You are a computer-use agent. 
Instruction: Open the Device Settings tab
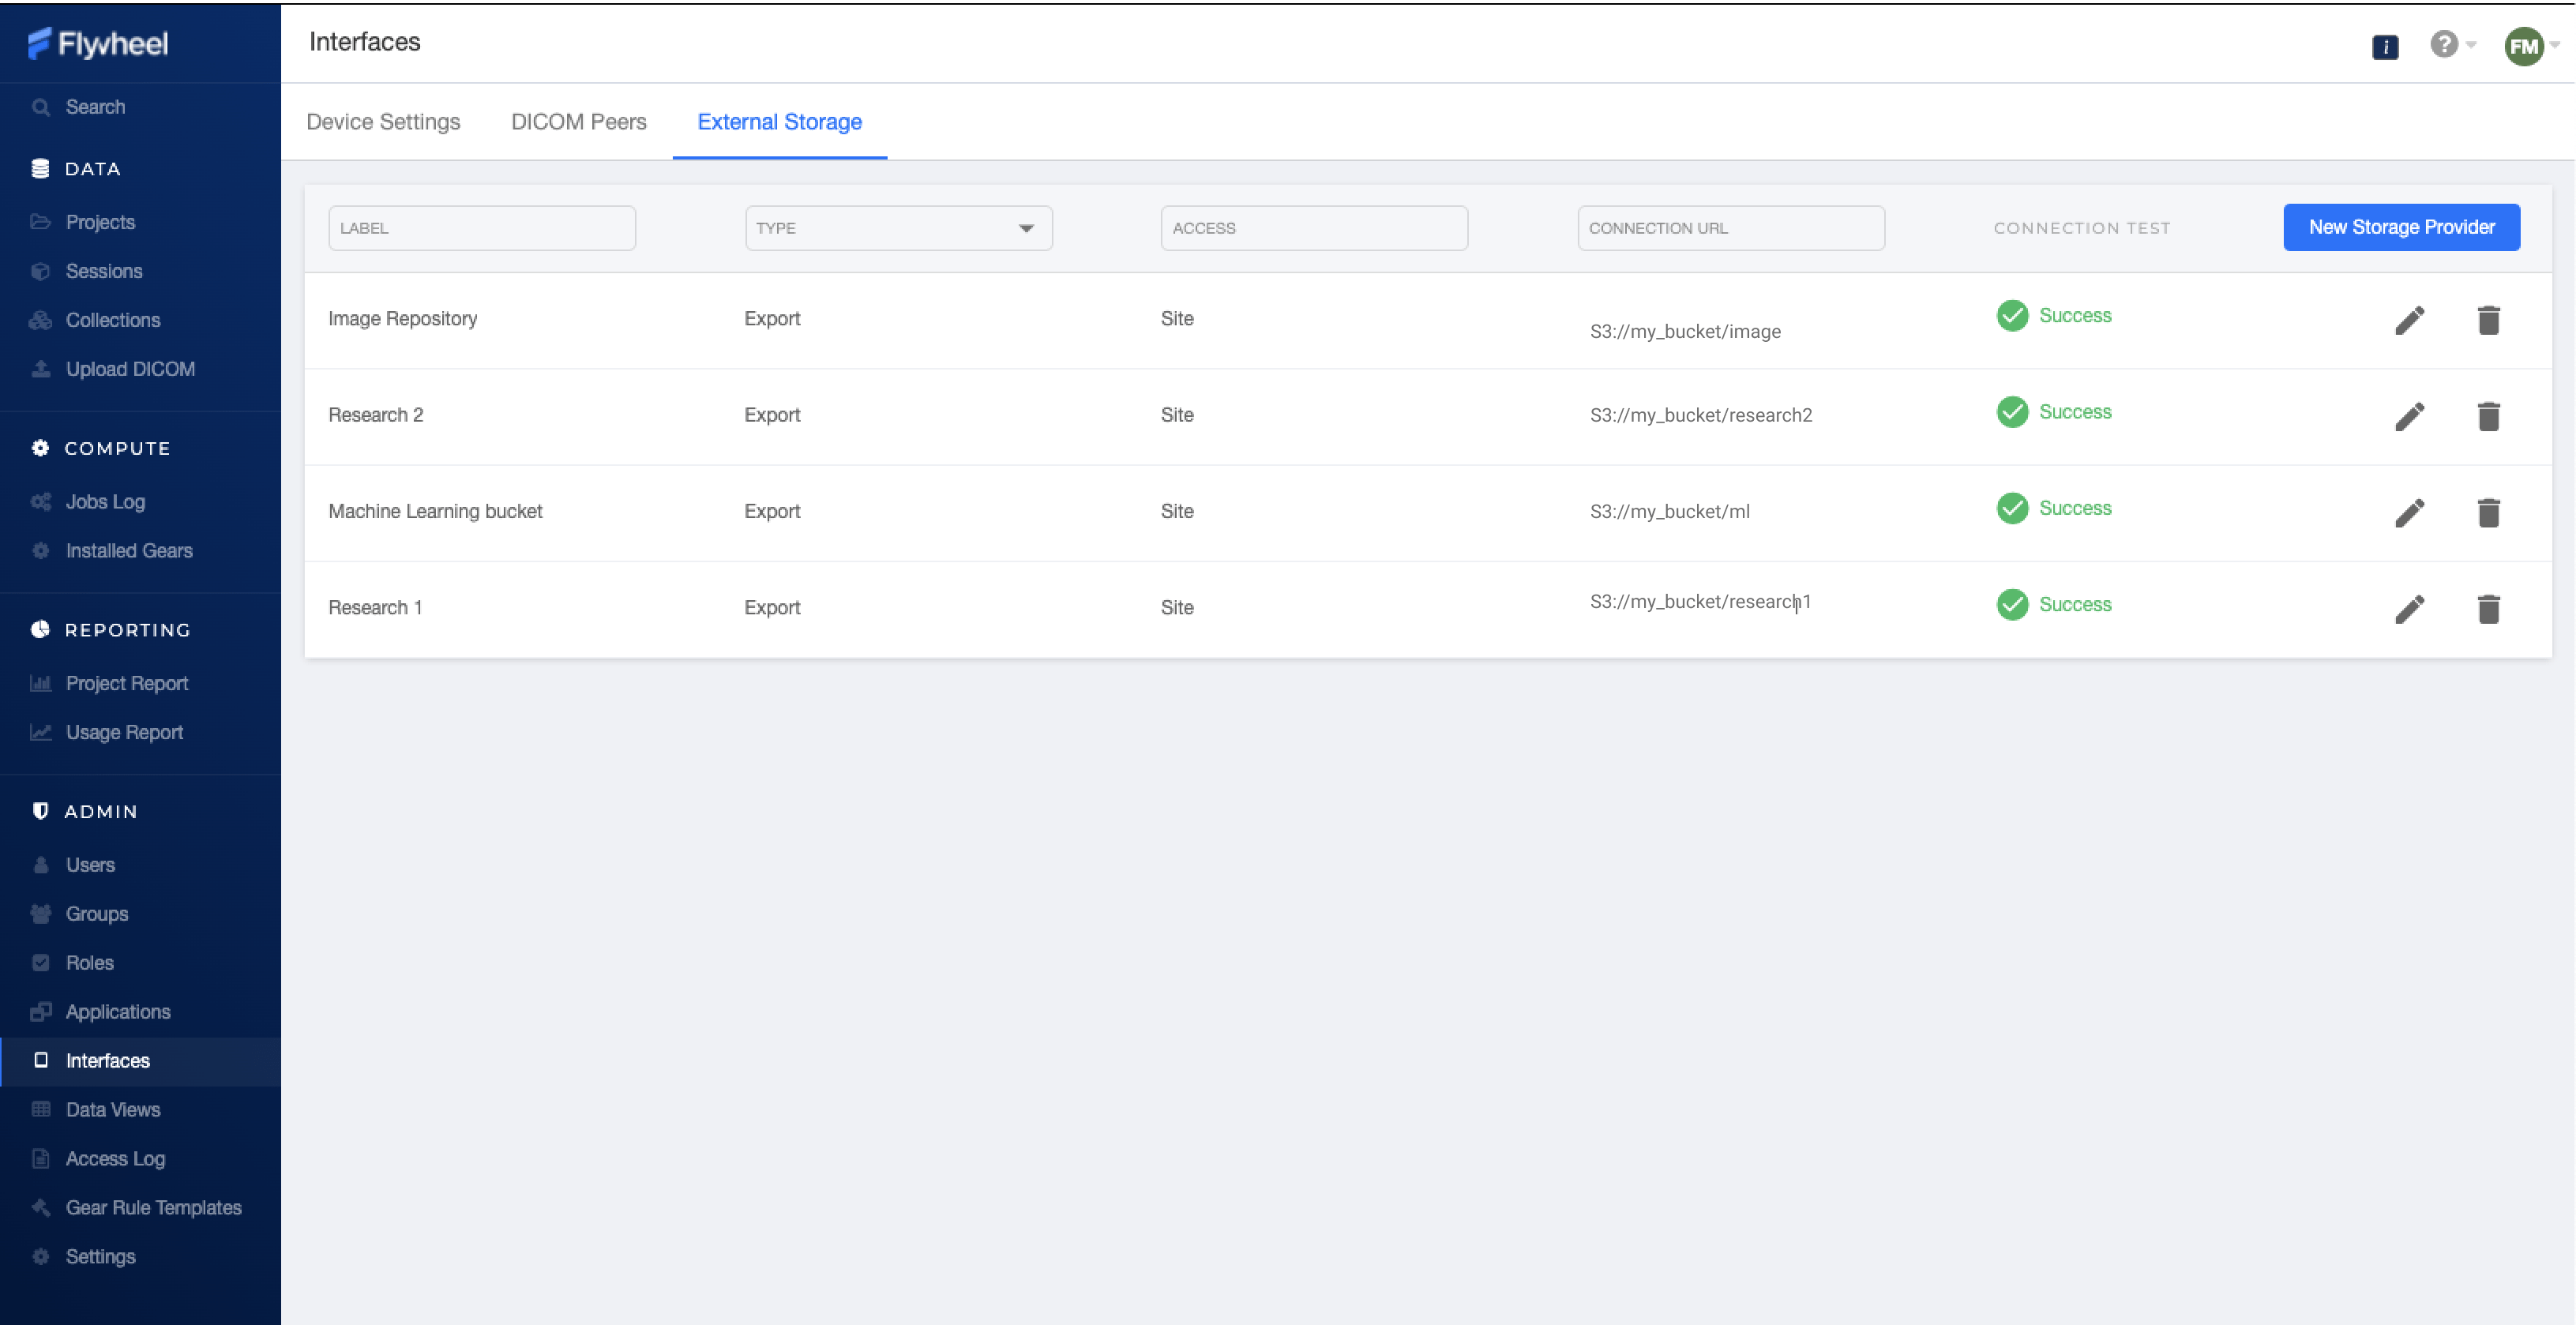[383, 121]
